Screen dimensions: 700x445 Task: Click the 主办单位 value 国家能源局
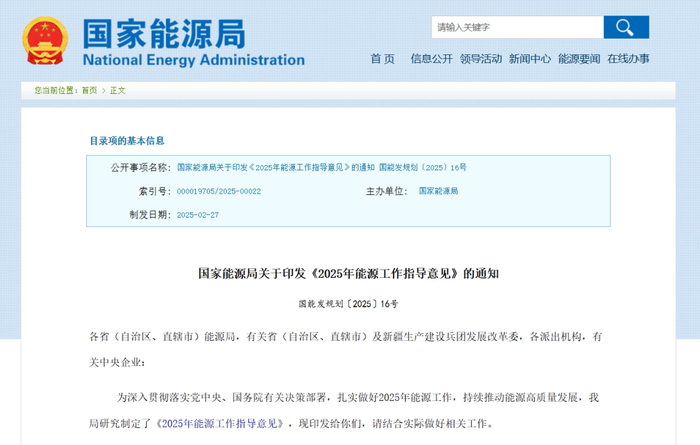(438, 191)
